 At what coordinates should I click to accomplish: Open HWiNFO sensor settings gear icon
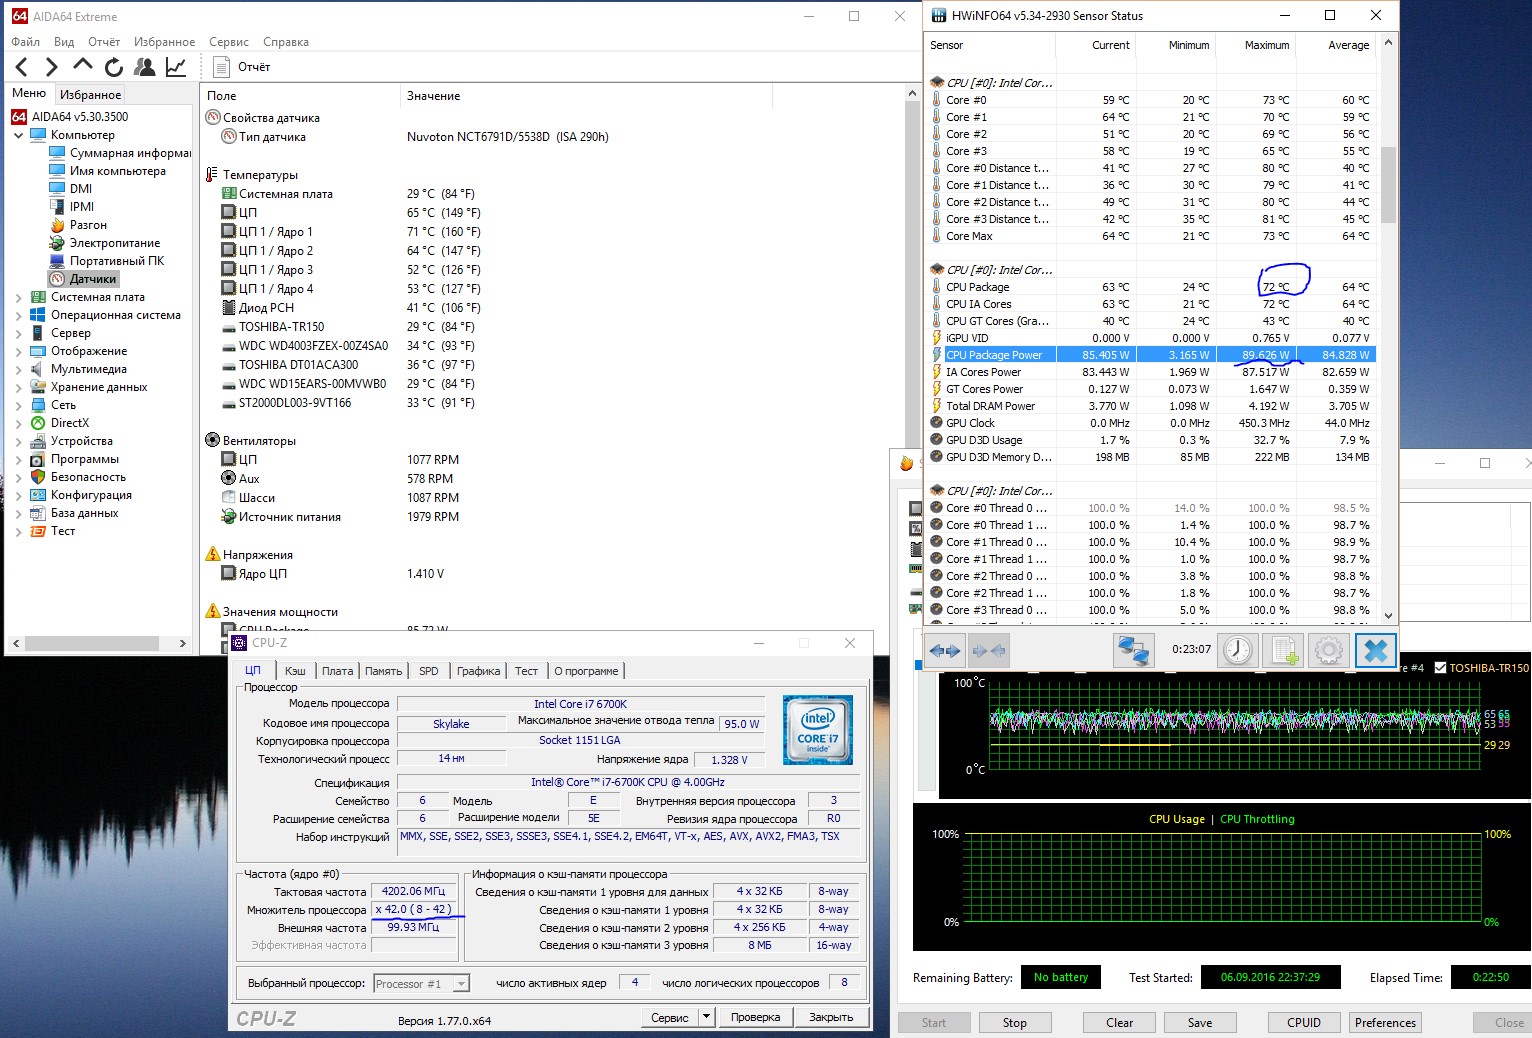pos(1329,650)
